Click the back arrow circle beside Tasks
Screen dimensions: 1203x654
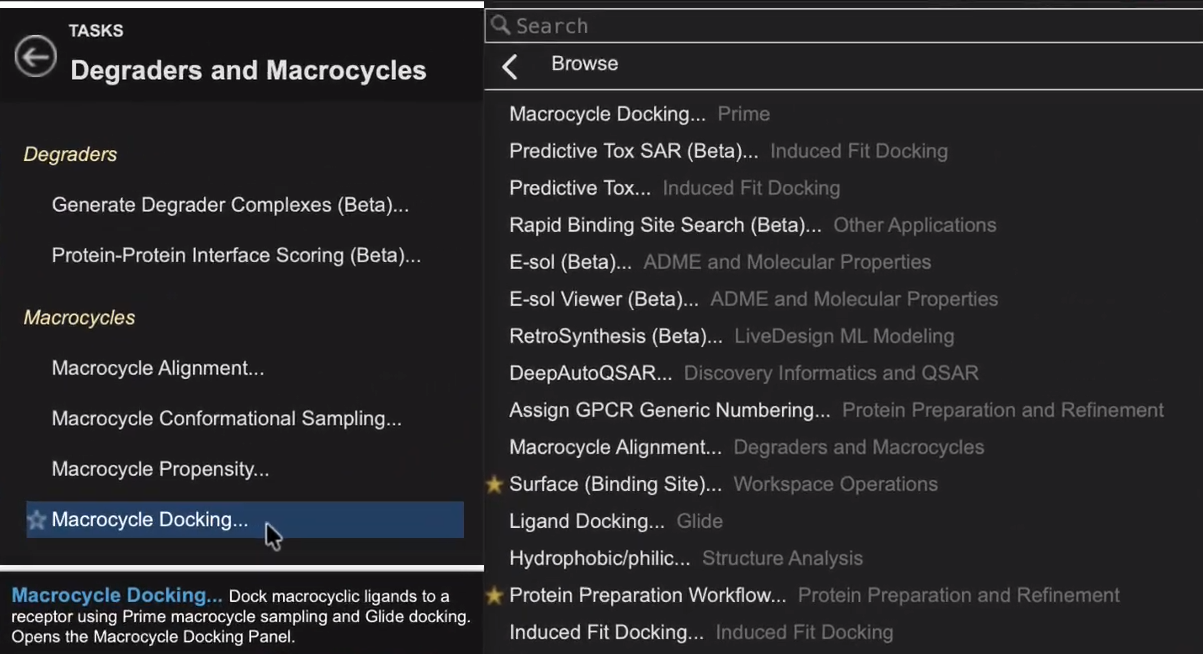click(x=35, y=56)
